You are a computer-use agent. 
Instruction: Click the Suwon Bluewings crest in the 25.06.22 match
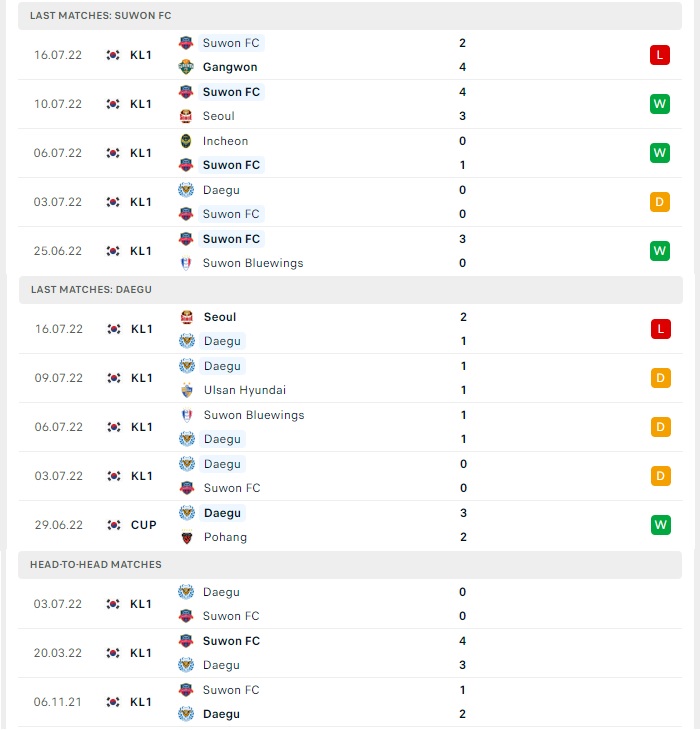[186, 263]
